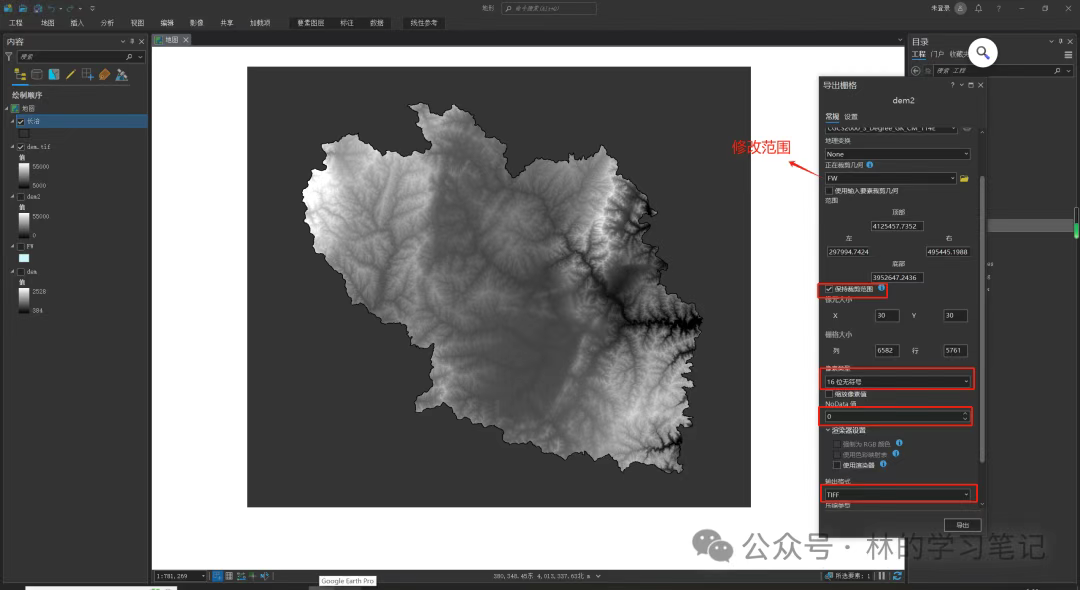This screenshot has width=1080, height=590.
Task: Click the List By Drawing Order icon
Action: point(20,74)
